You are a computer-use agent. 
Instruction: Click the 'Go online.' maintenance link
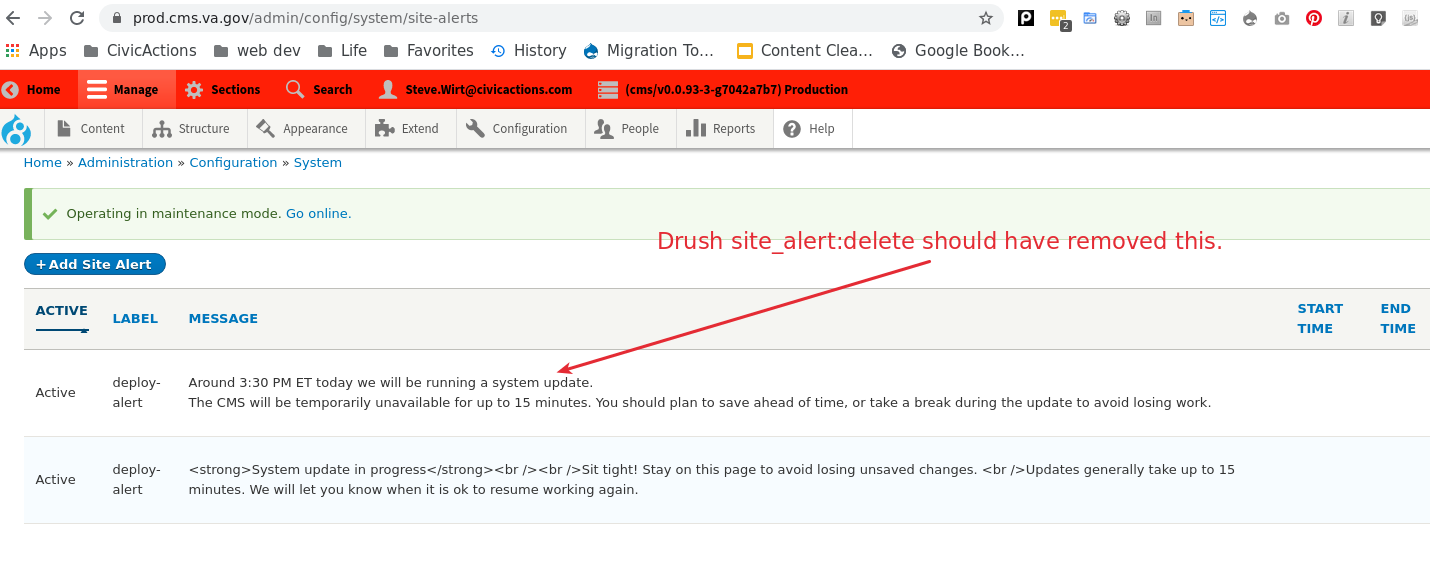coord(318,214)
